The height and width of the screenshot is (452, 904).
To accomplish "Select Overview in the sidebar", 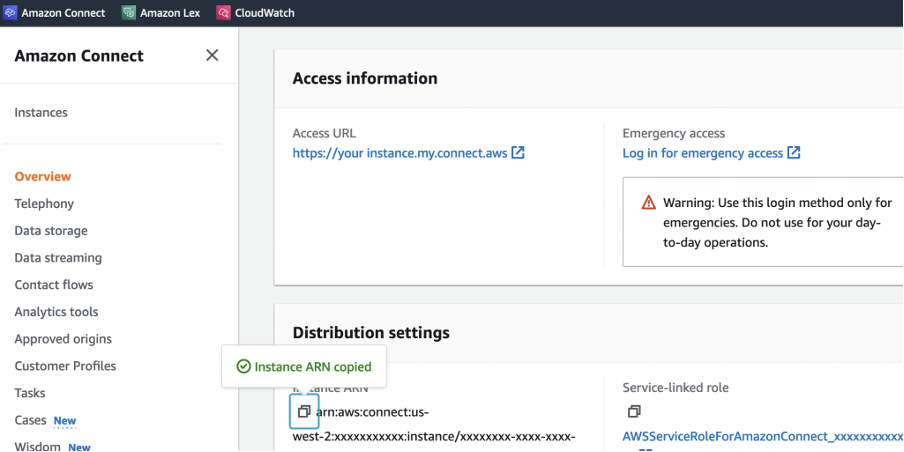I will point(43,177).
